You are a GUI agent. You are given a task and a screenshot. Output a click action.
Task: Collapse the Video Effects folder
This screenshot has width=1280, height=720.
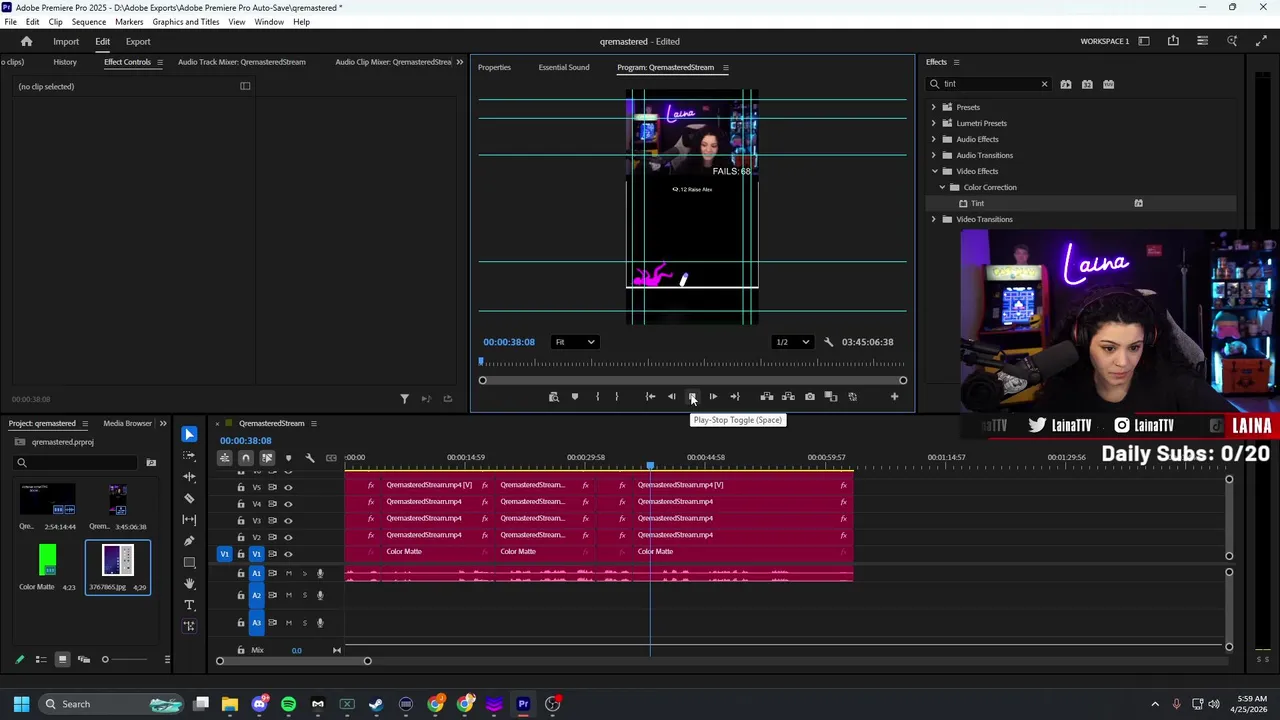click(934, 171)
